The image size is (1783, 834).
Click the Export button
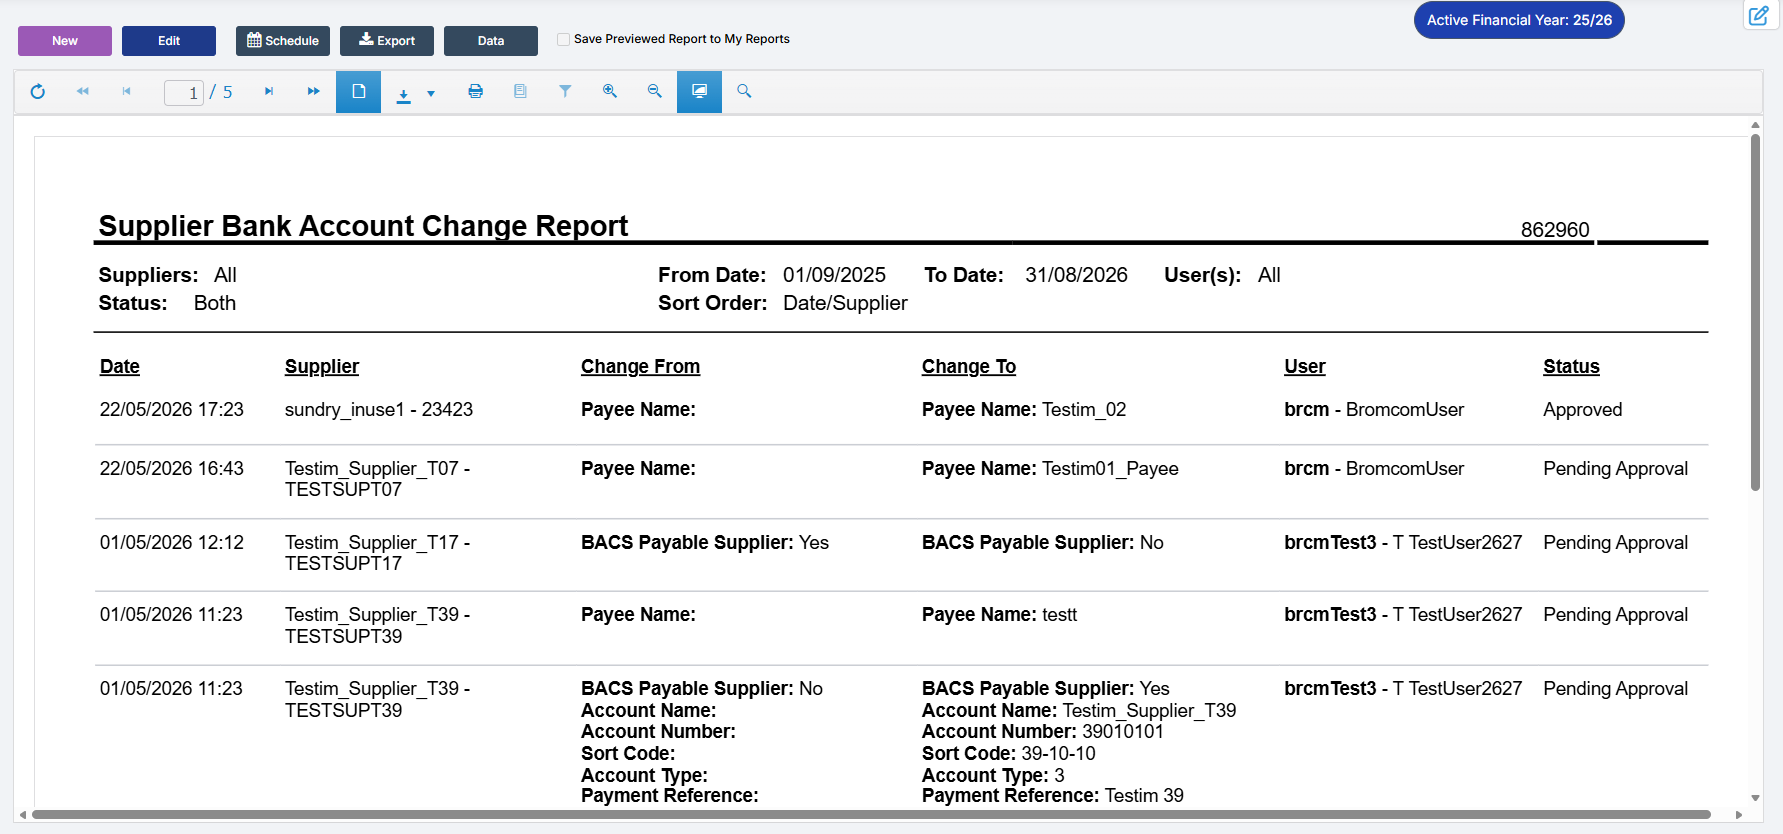[x=387, y=41]
